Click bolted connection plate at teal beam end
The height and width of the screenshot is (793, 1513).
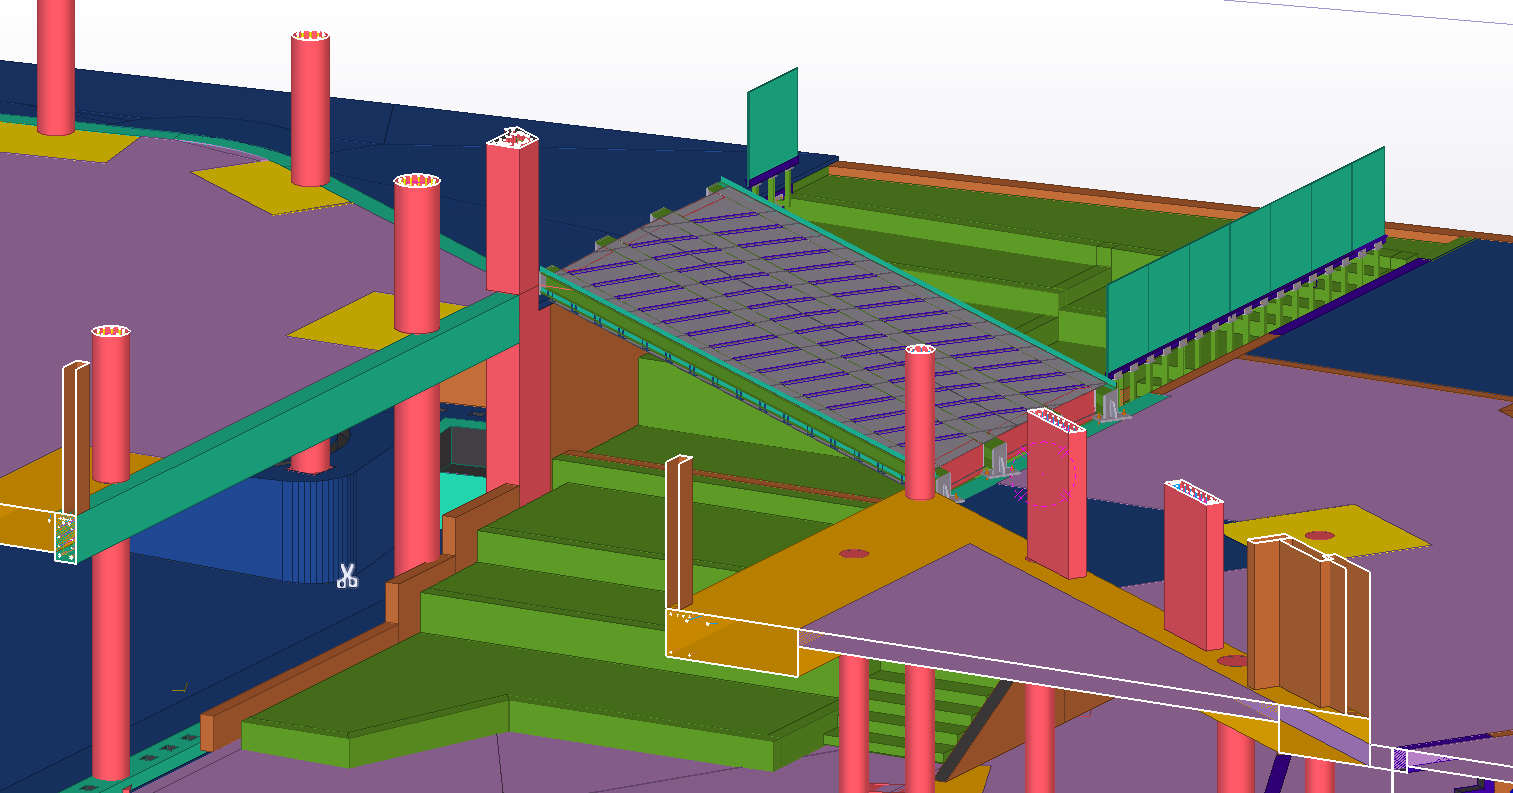65,538
